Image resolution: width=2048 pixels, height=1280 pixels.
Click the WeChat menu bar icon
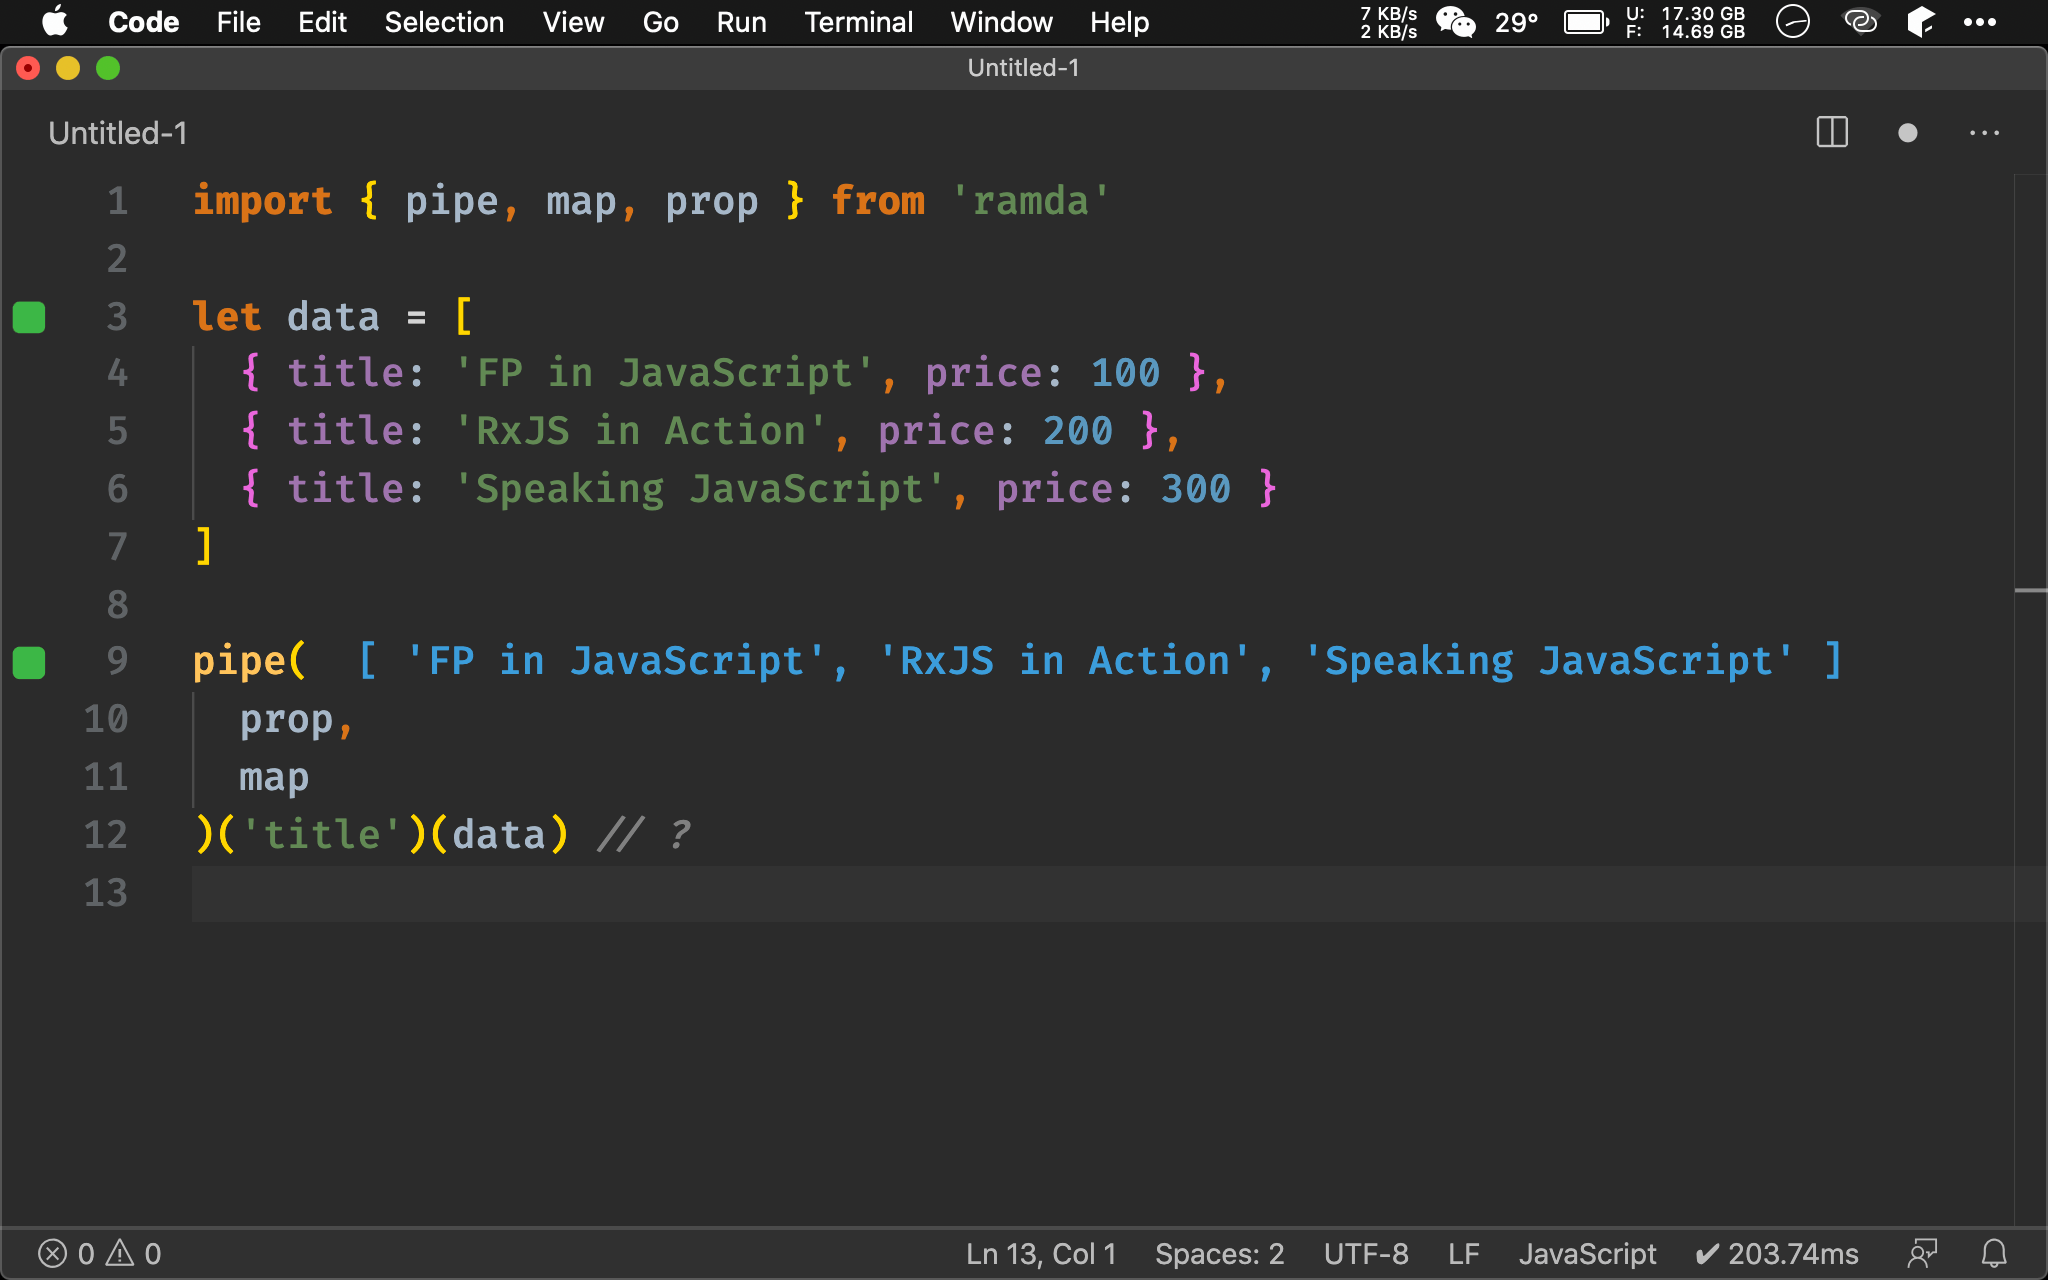1455,22
